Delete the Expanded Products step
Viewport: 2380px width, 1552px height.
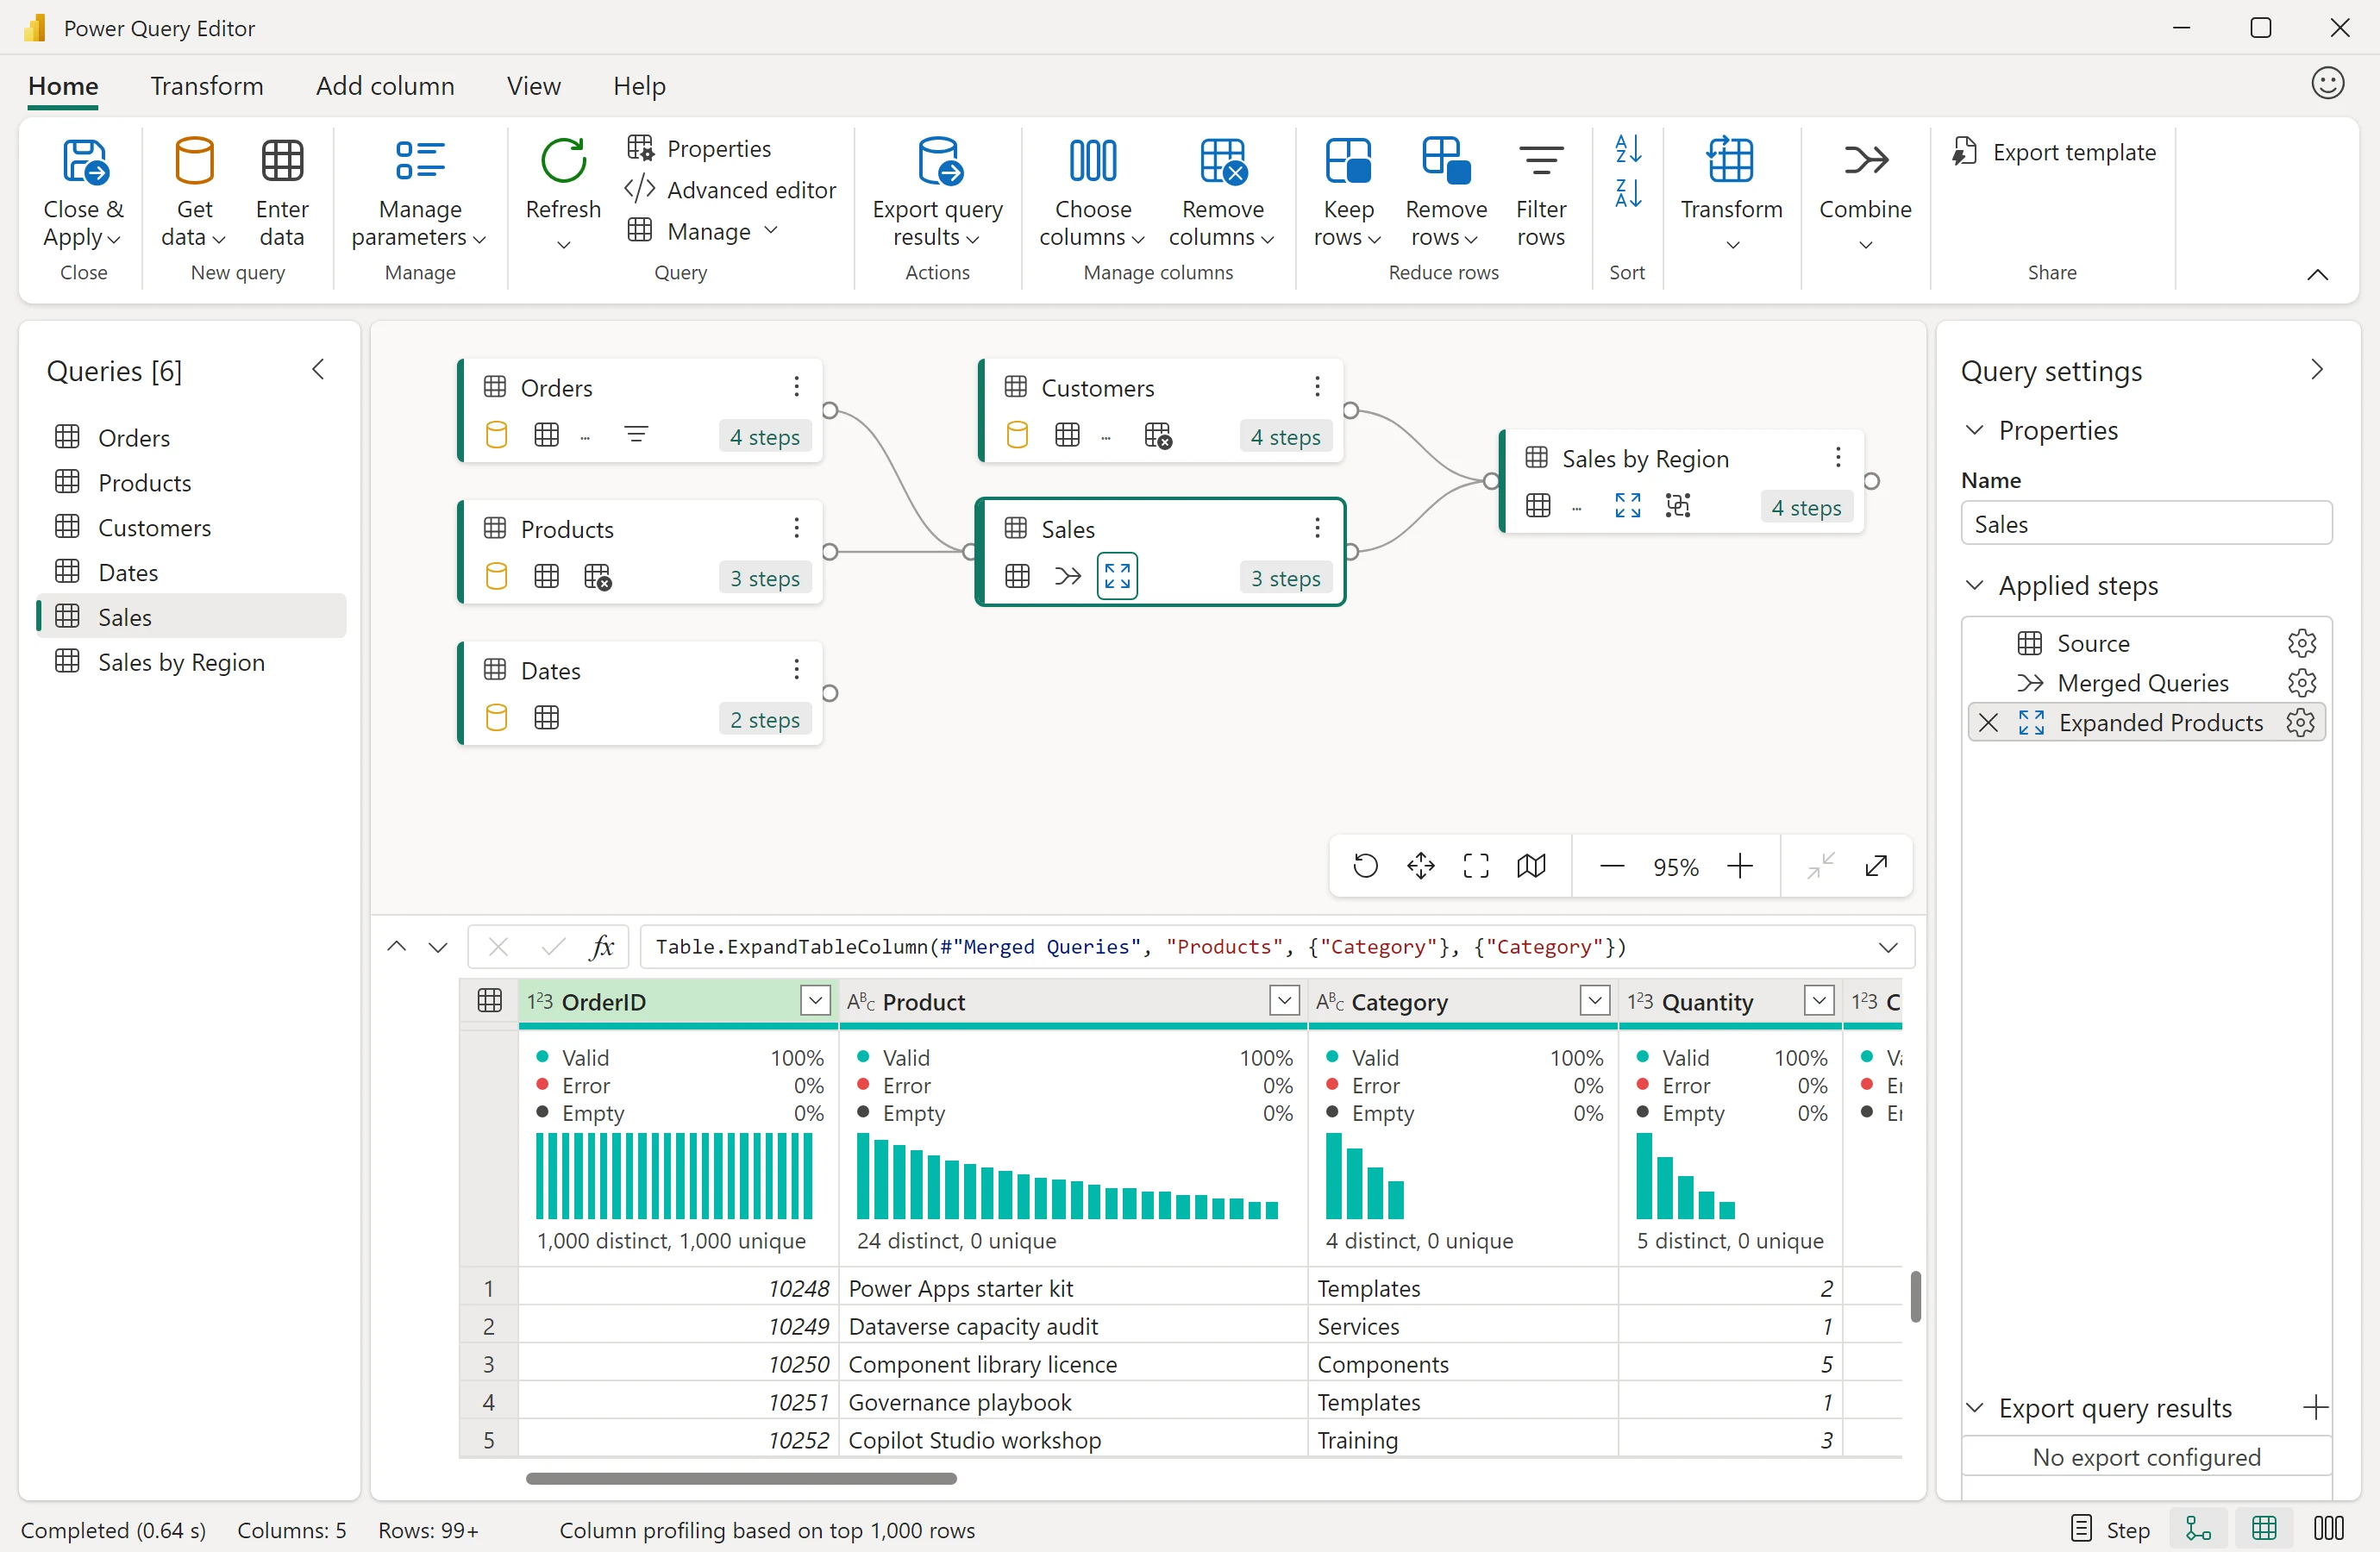pos(1989,723)
